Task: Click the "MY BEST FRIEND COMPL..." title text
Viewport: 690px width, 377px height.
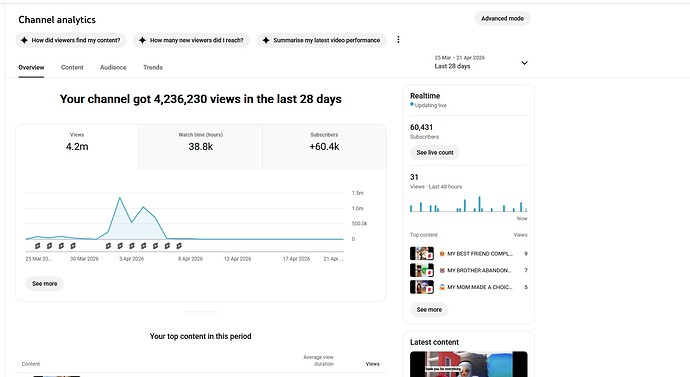Action: (480, 253)
